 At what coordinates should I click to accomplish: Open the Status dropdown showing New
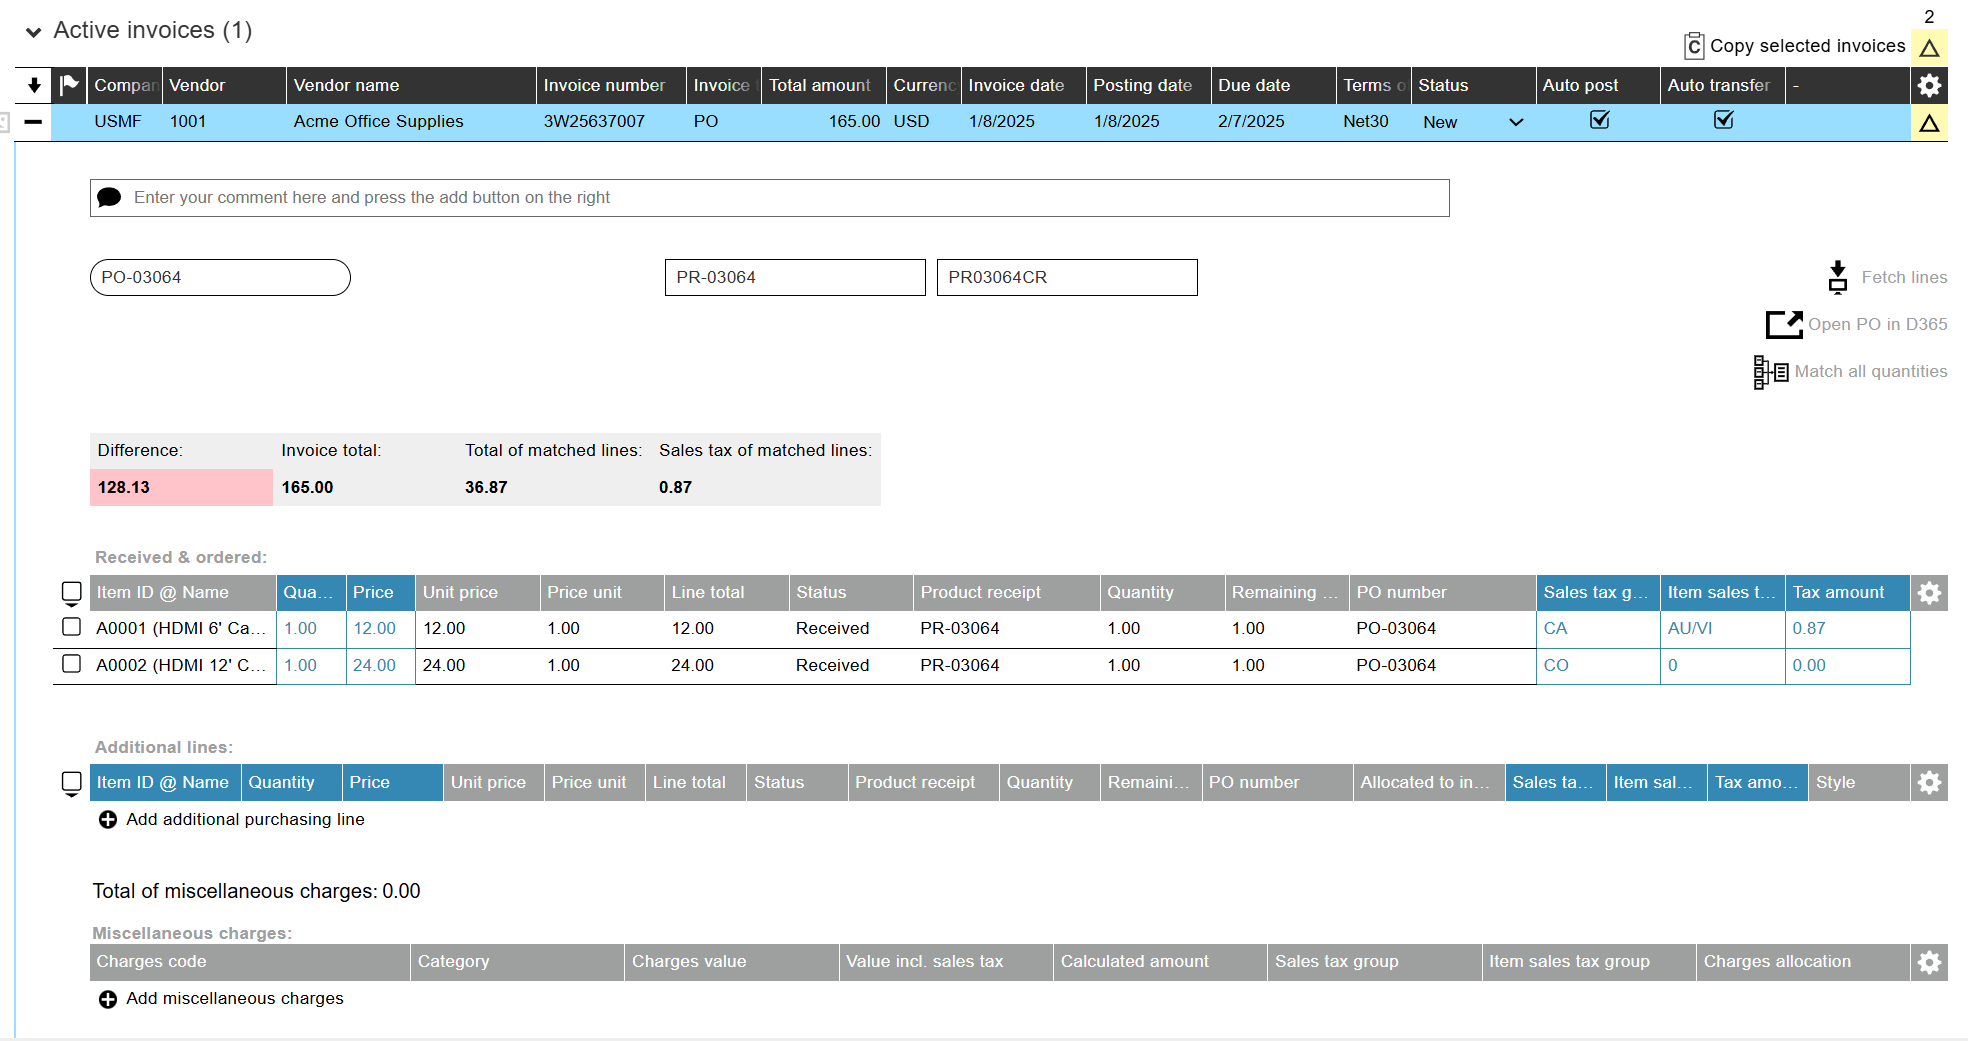point(1515,122)
